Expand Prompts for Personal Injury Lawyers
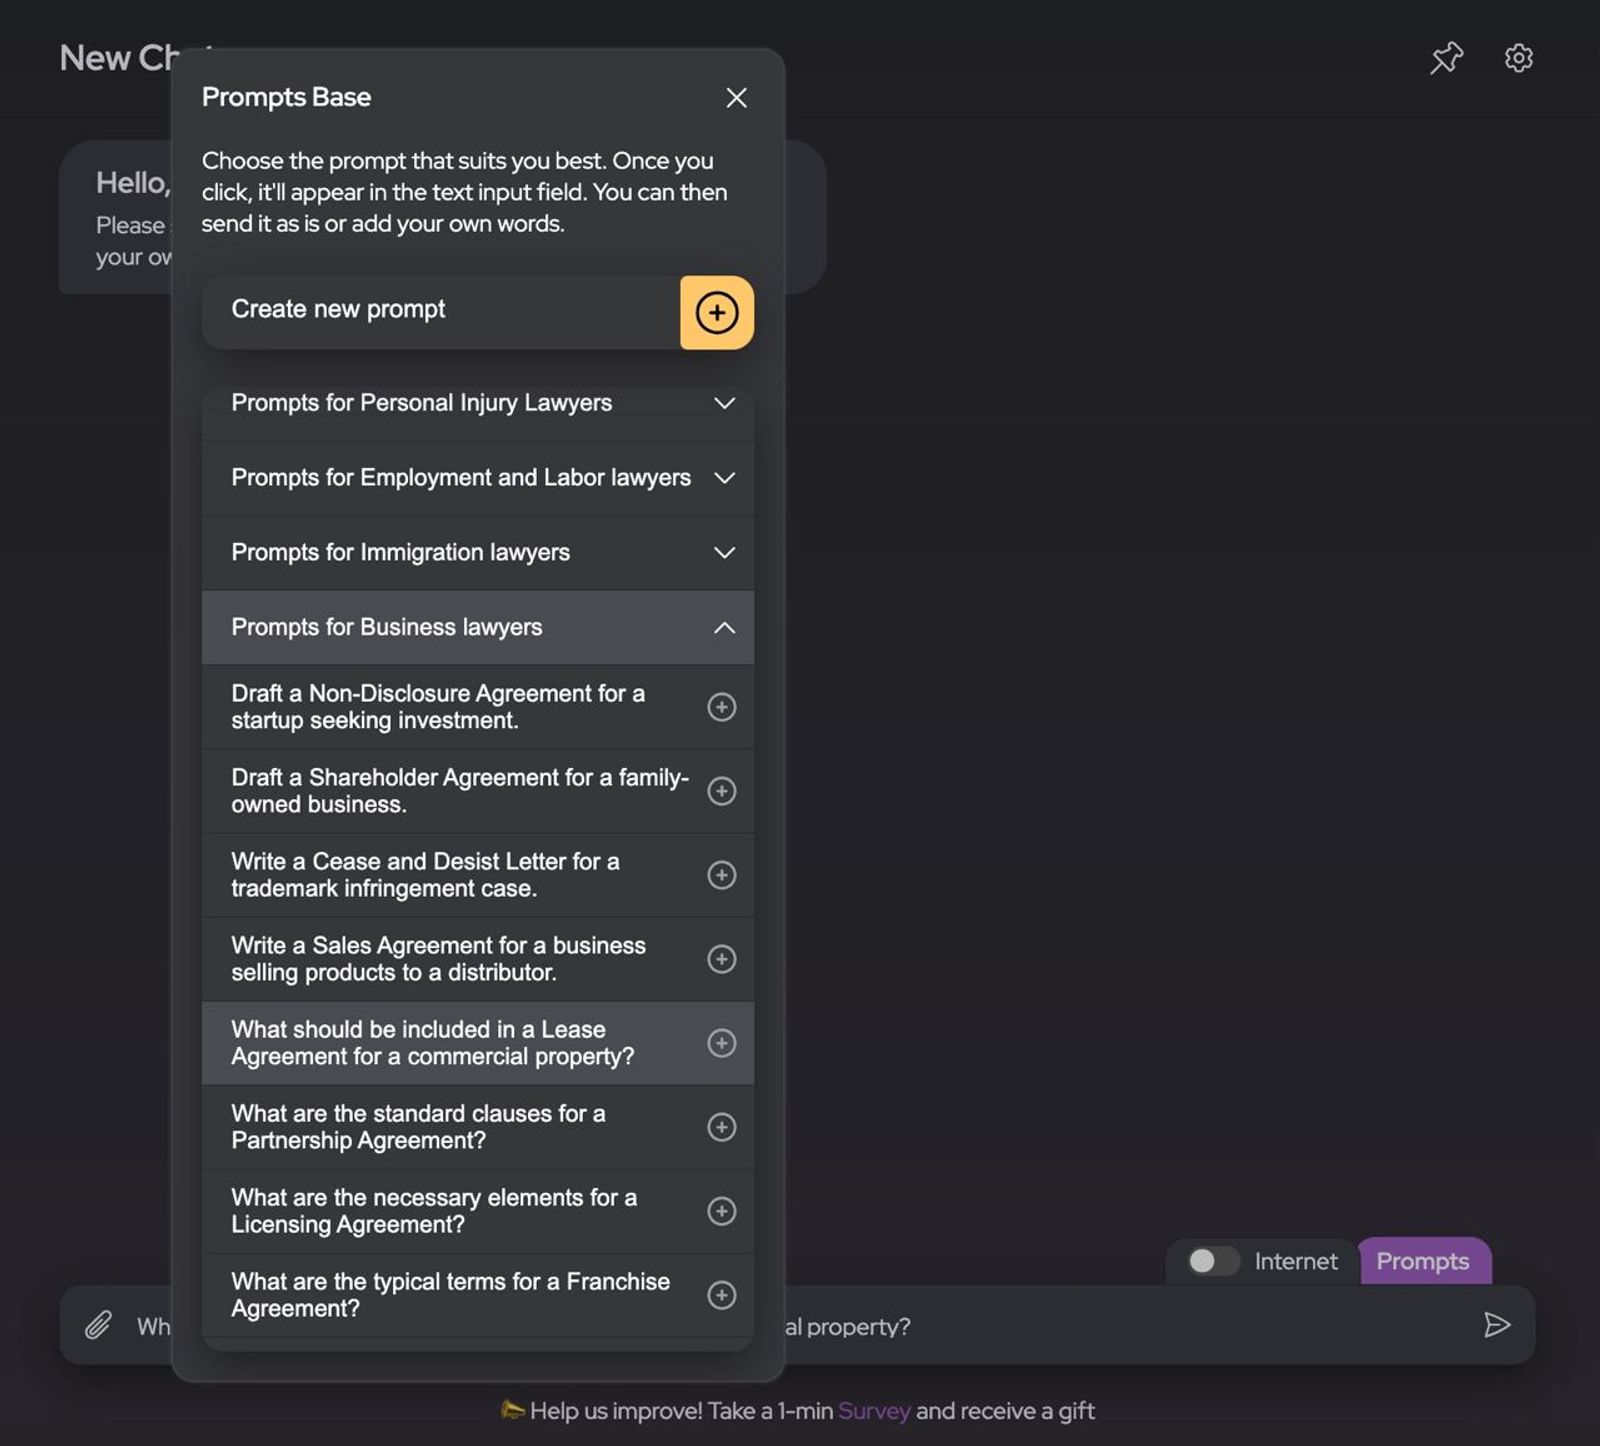Image resolution: width=1600 pixels, height=1446 pixels. tap(478, 403)
